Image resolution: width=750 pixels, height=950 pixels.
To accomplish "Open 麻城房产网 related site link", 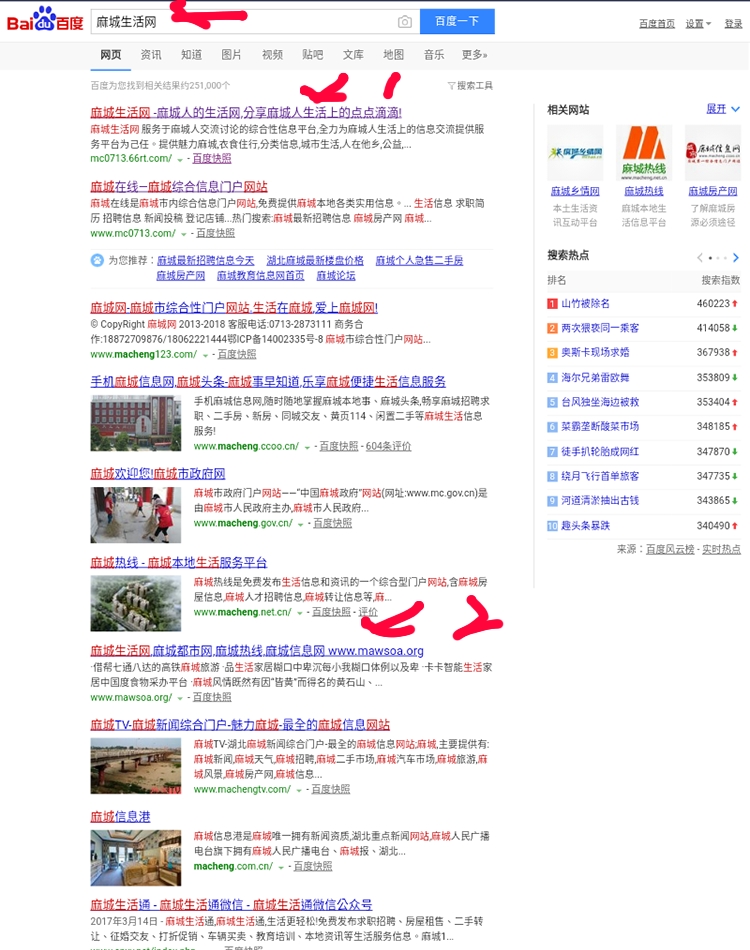I will coord(713,191).
